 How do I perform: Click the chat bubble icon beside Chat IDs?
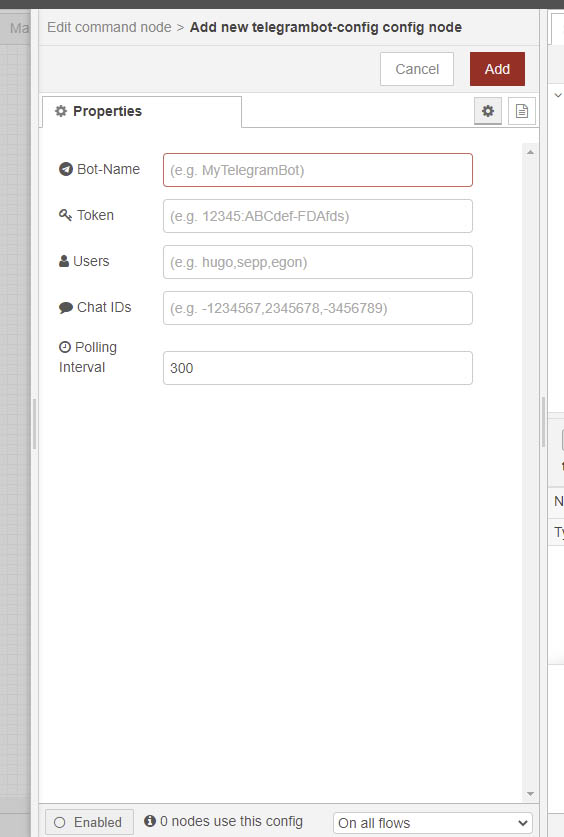pos(66,307)
